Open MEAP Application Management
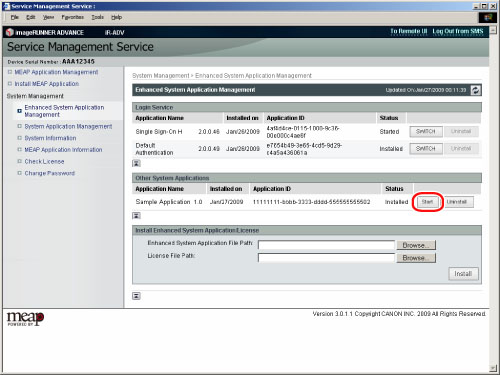Screen dimensions: 500x375 pos(56,72)
